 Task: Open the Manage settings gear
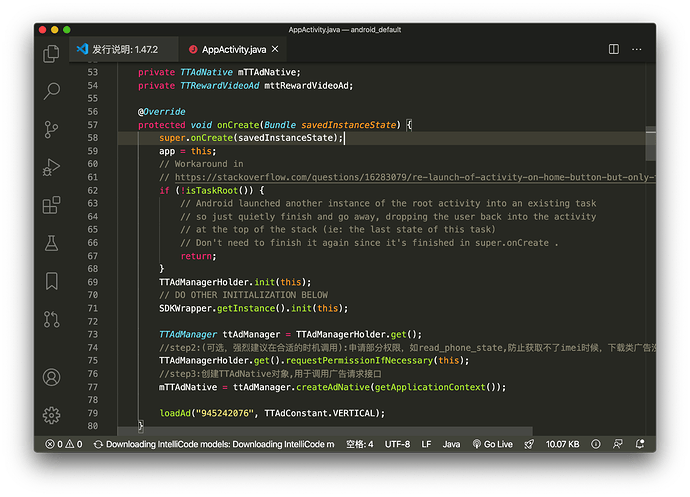[51, 415]
